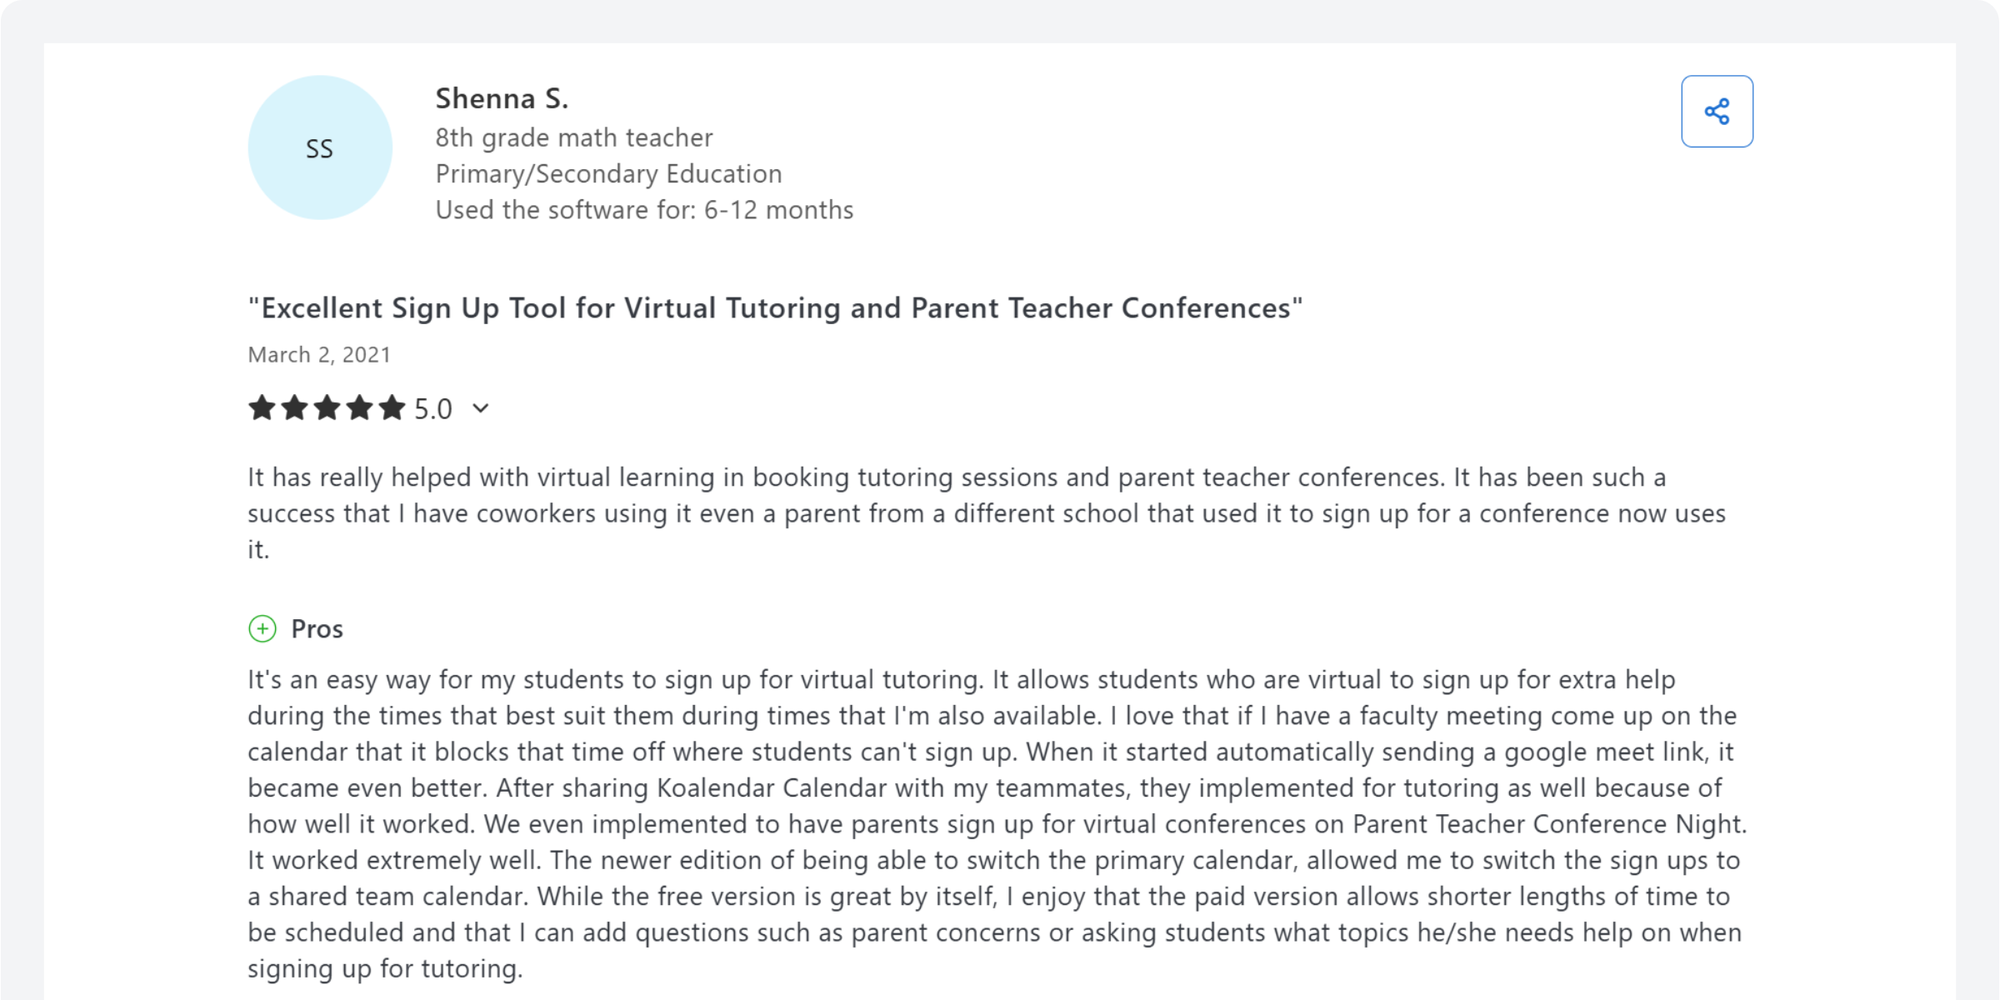Click "Used the software for: 6-12 months"
Image resolution: width=2000 pixels, height=1000 pixels.
644,210
